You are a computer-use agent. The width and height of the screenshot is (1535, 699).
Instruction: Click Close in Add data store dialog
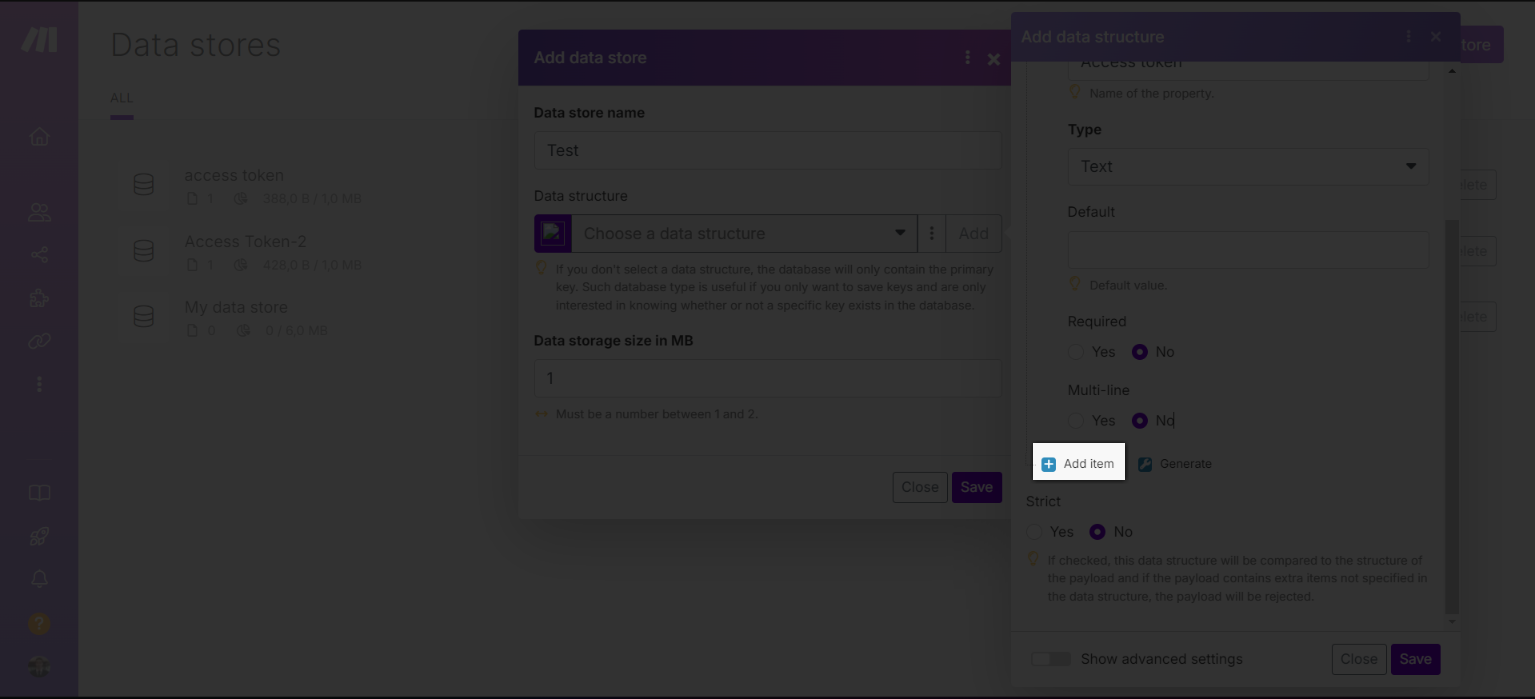(x=920, y=487)
